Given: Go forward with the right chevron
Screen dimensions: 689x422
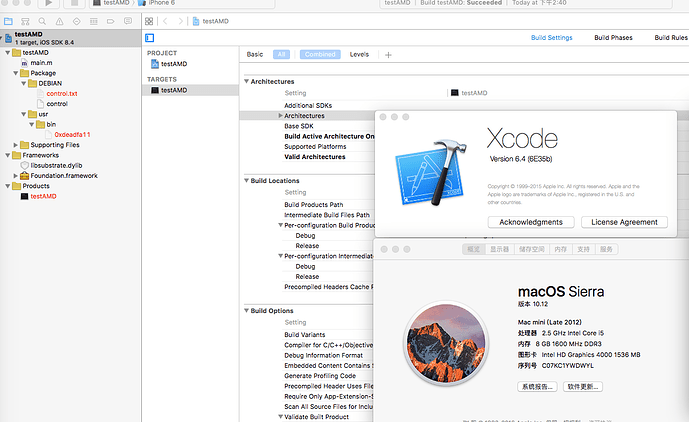Looking at the screenshot, I should tap(180, 21).
